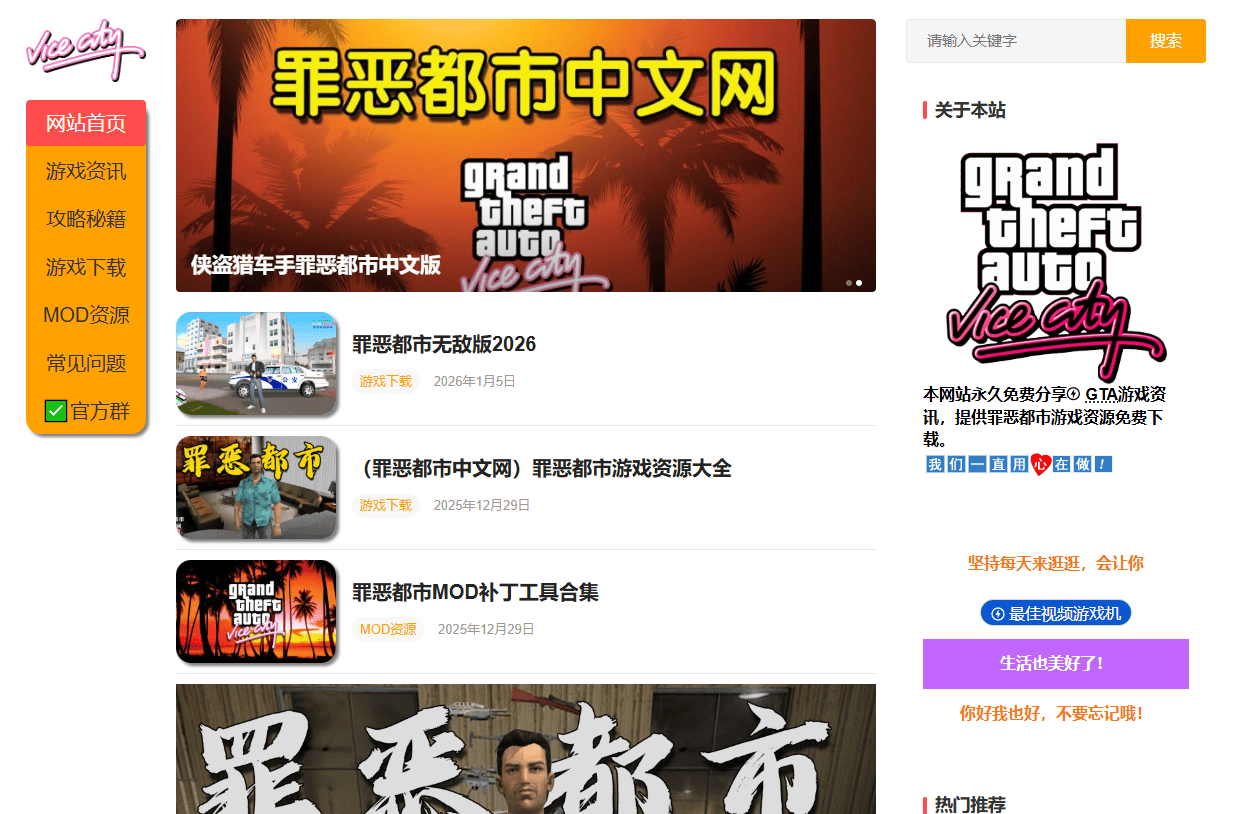Open the MOD资源 menu item
Screen dimensions: 1235x814
click(86, 315)
